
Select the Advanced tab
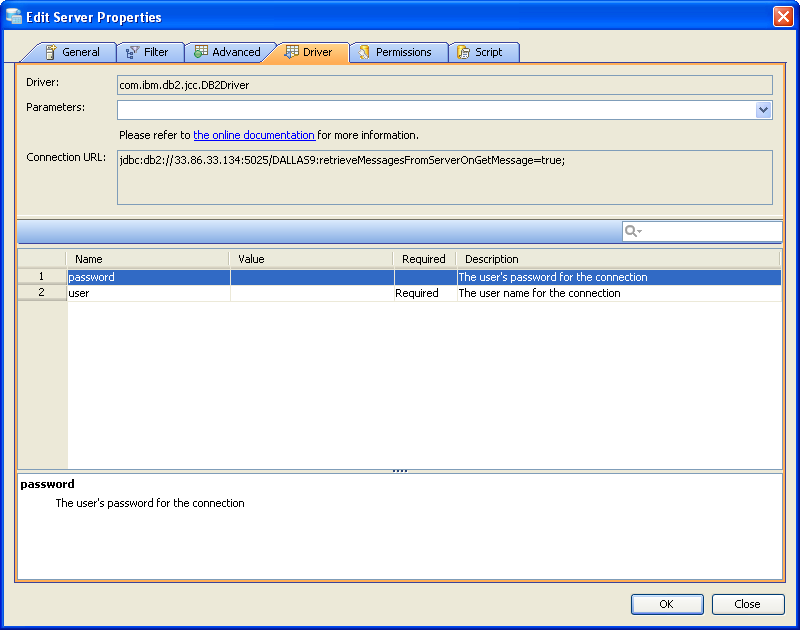point(228,52)
